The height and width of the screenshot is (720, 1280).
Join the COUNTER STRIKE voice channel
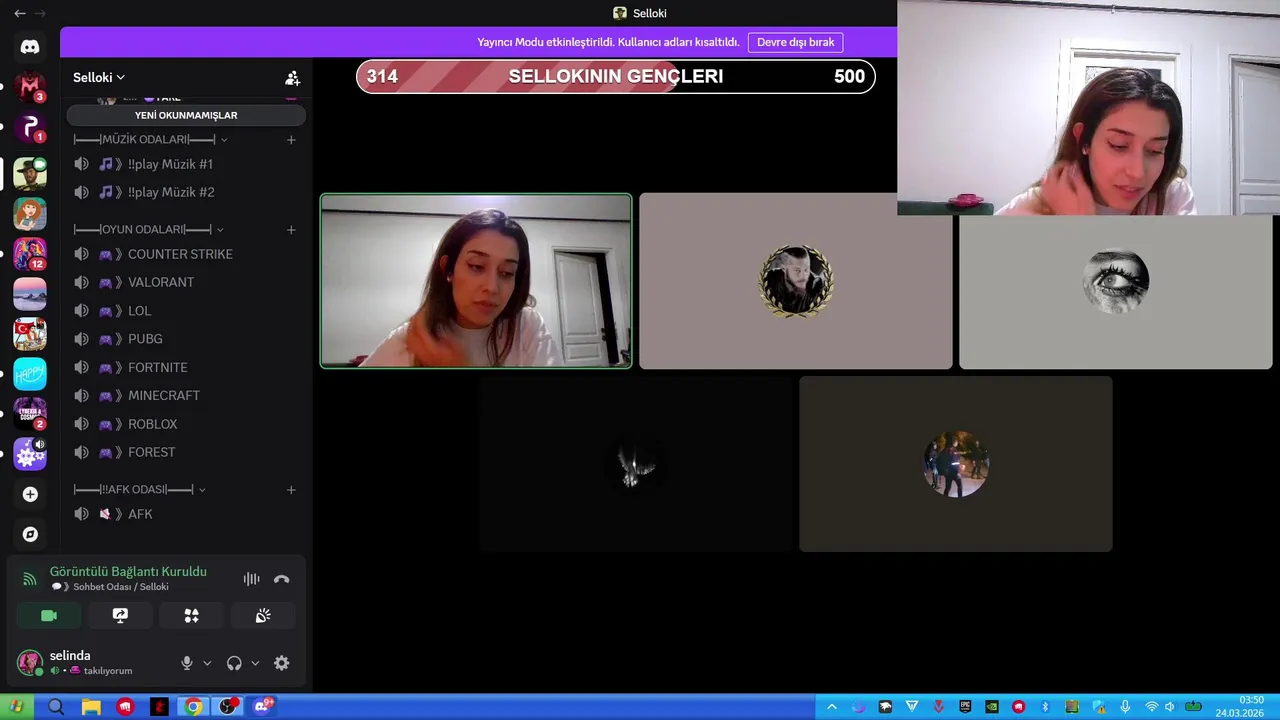[x=186, y=254]
